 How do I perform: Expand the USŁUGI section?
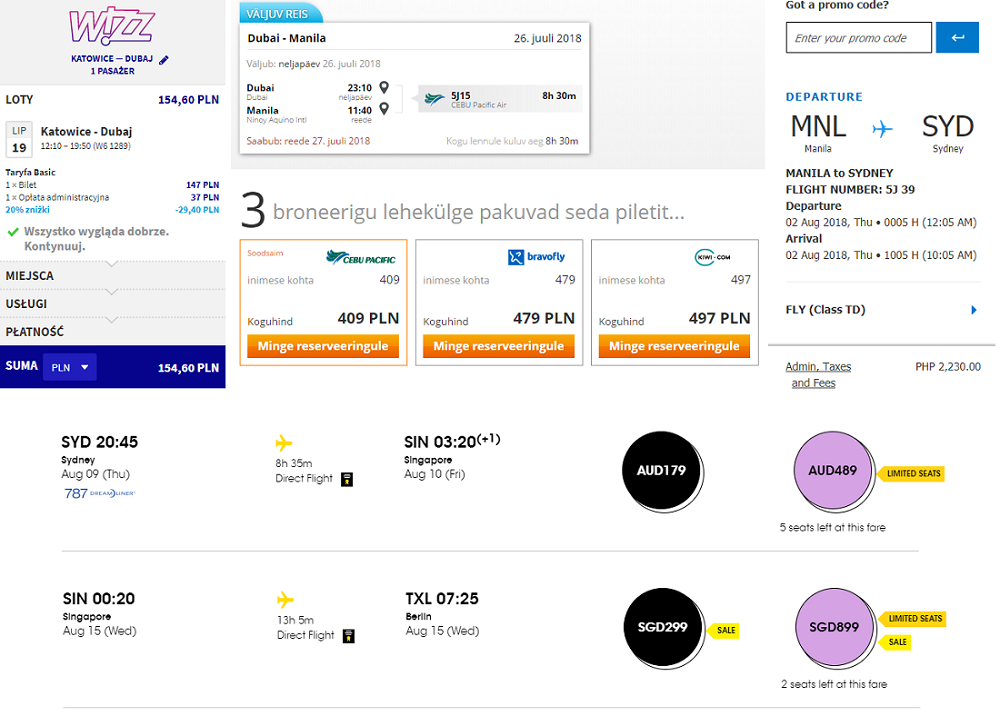pos(112,304)
